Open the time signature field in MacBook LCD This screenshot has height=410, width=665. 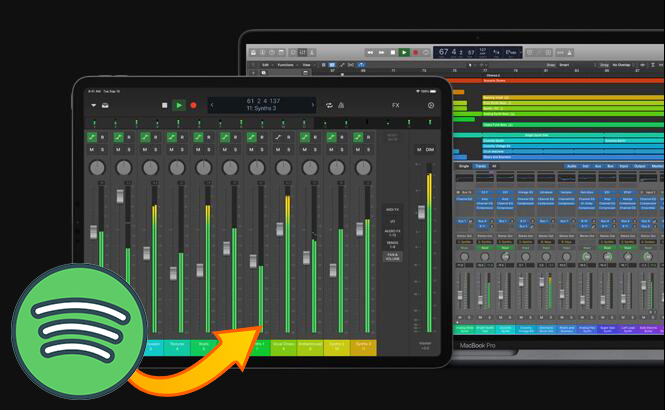(496, 52)
